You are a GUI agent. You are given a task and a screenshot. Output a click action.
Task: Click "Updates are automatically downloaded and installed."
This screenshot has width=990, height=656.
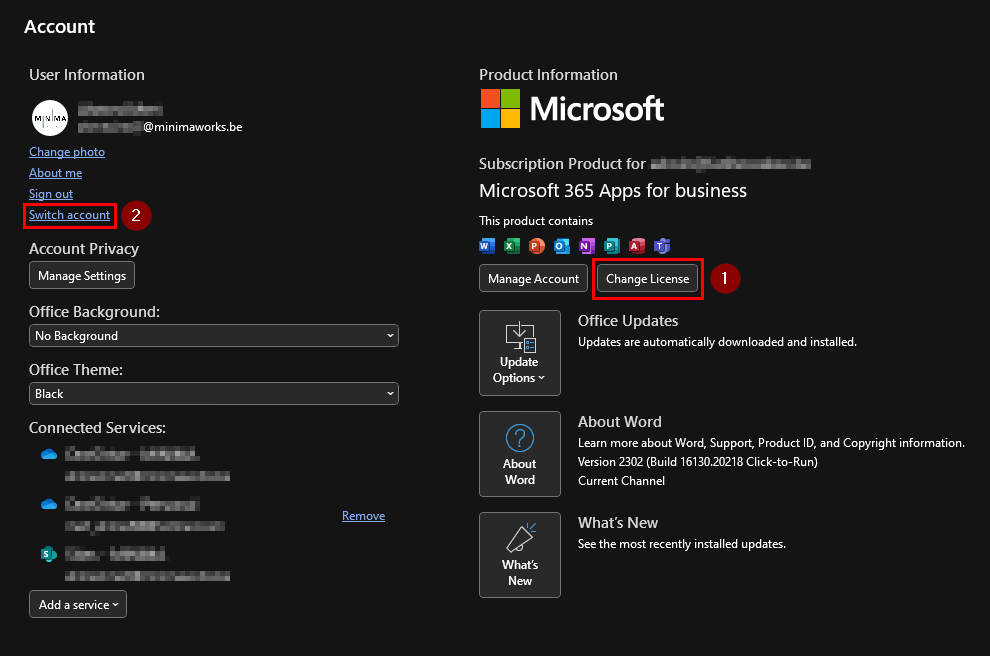tap(717, 342)
